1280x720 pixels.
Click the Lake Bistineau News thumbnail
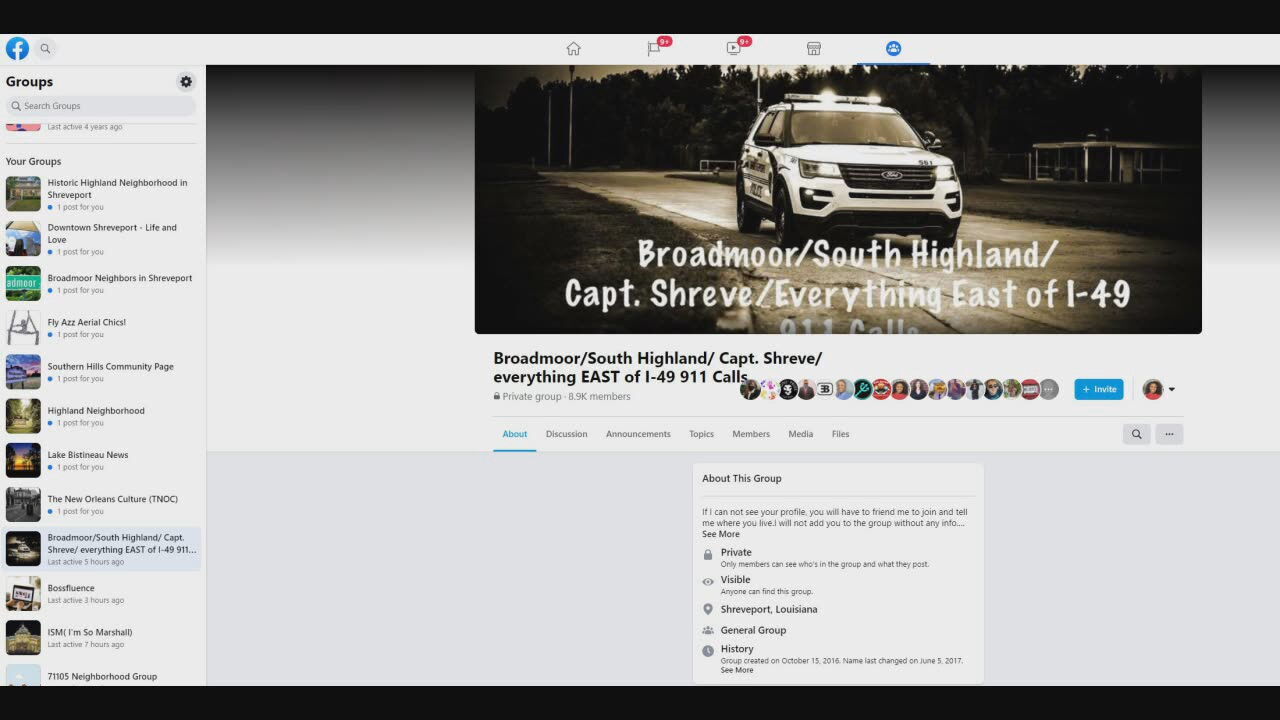click(23, 460)
